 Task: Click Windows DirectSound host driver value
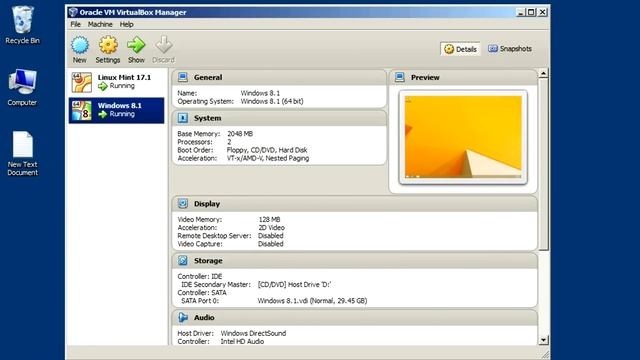pyautogui.click(x=253, y=333)
